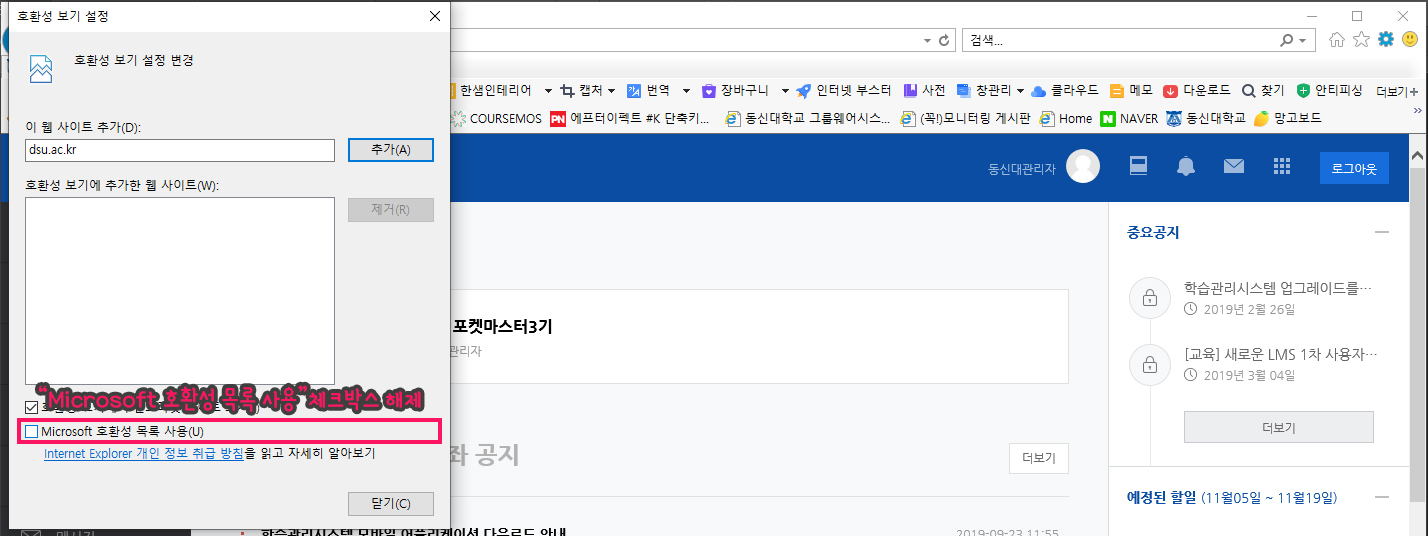Viewport: 1428px width, 536px height.
Task: Open the (꼭!)모니터링 게시판 favorite
Action: coord(966,118)
